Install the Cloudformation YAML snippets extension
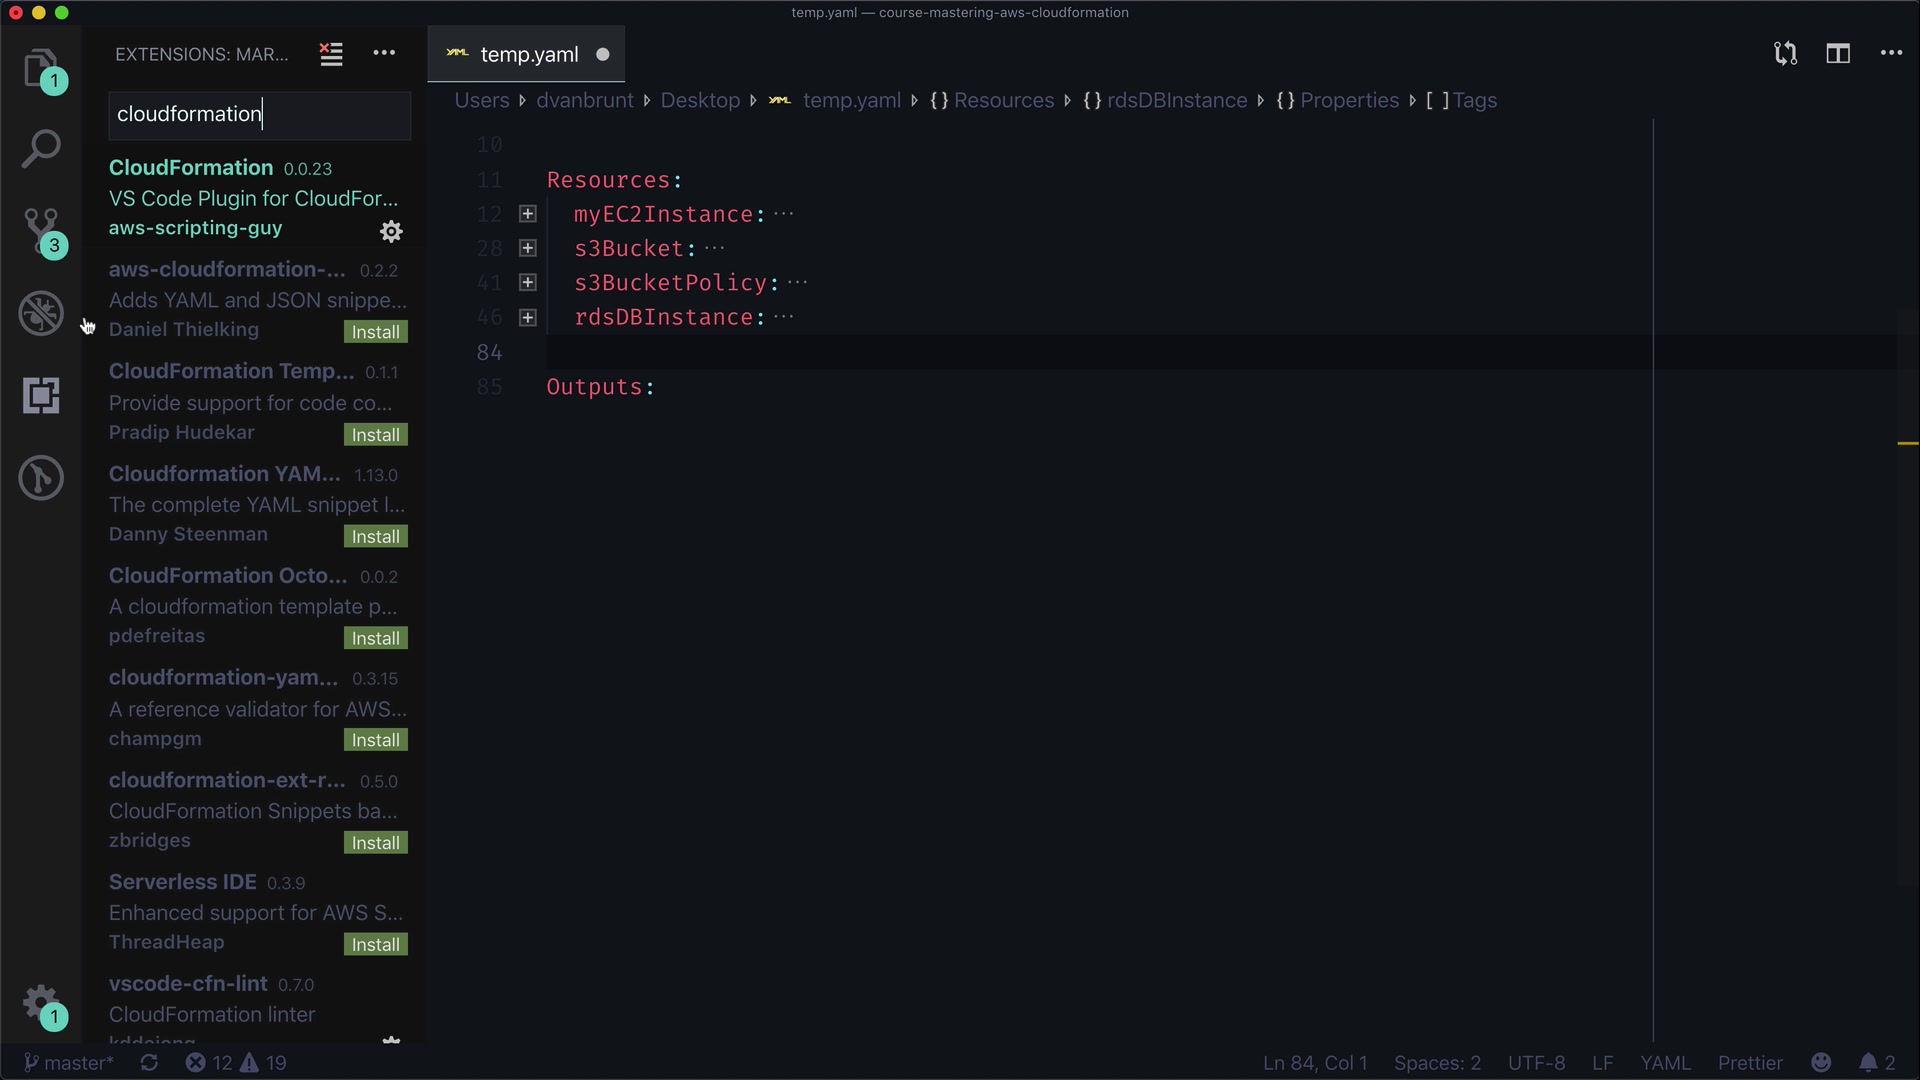 [375, 537]
